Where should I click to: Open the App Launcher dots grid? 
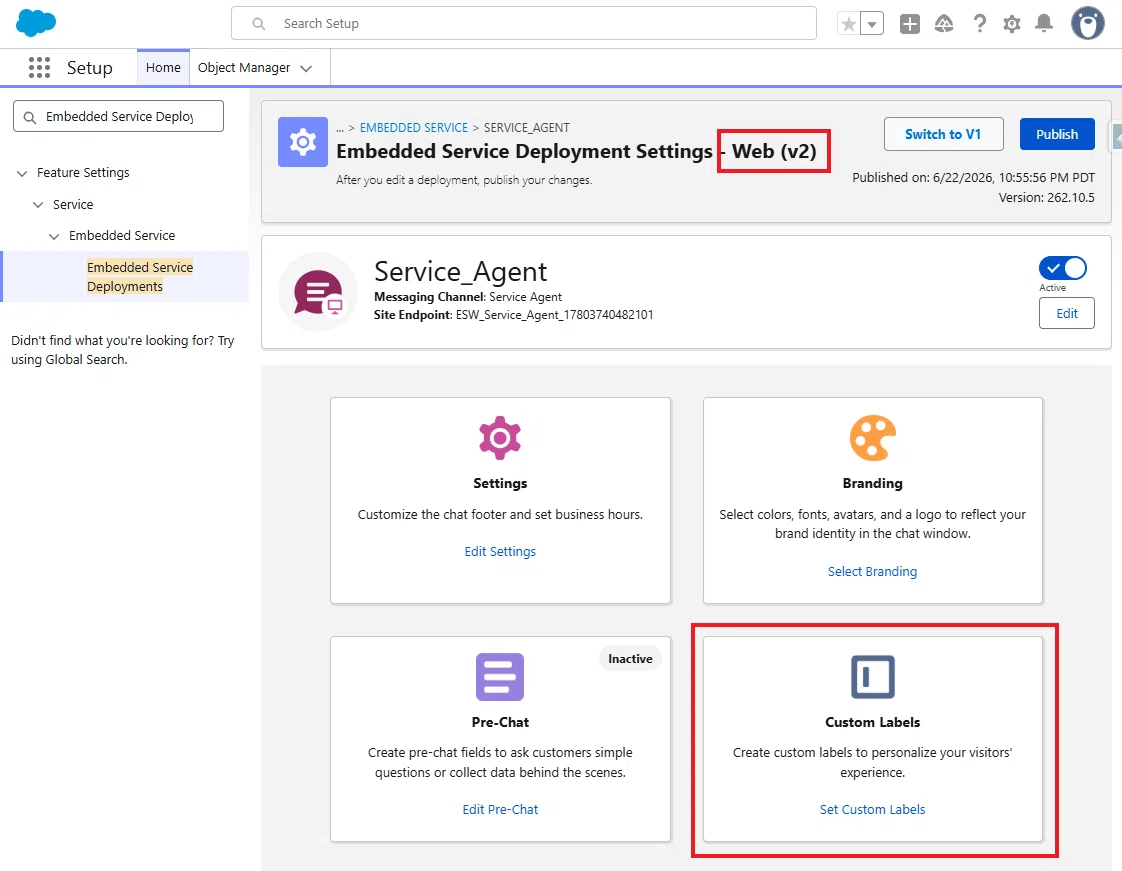click(x=39, y=67)
